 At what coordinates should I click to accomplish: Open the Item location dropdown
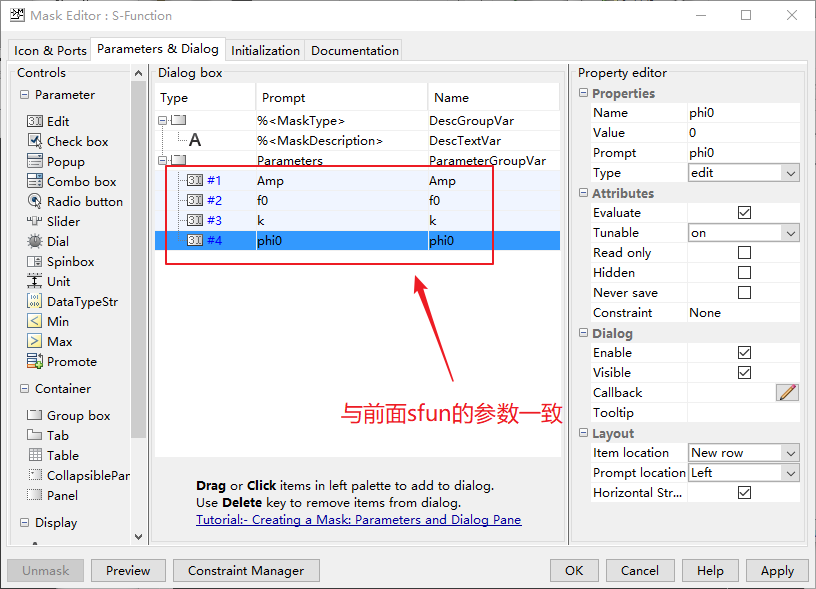[744, 453]
